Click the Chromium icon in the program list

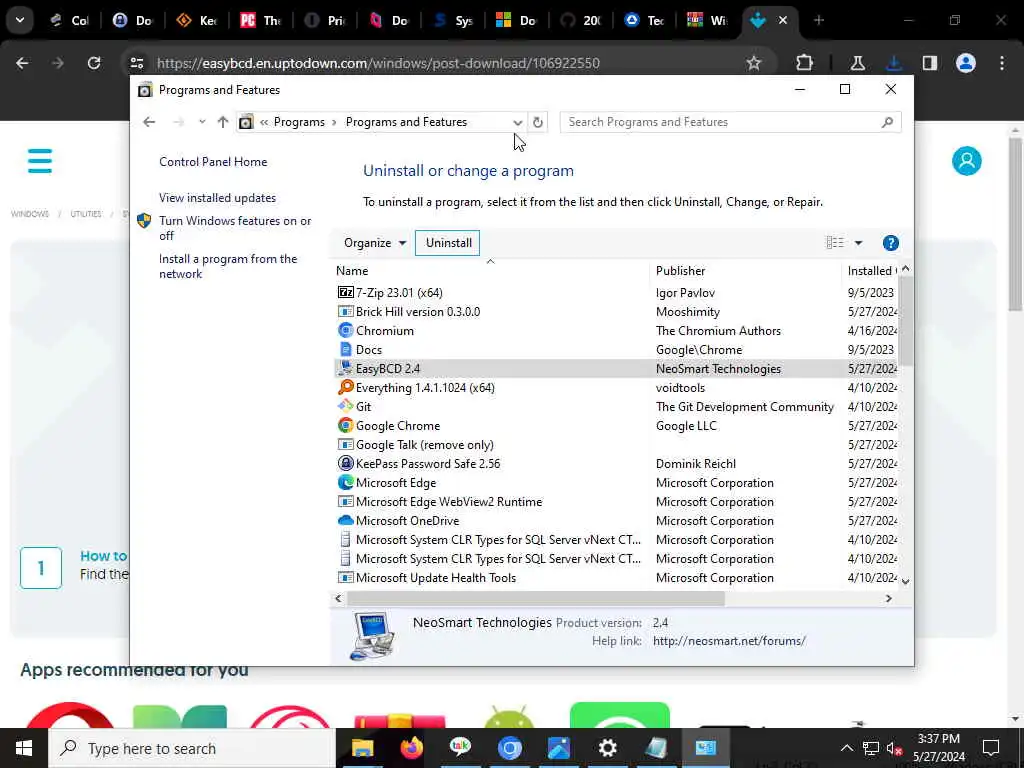coord(345,330)
